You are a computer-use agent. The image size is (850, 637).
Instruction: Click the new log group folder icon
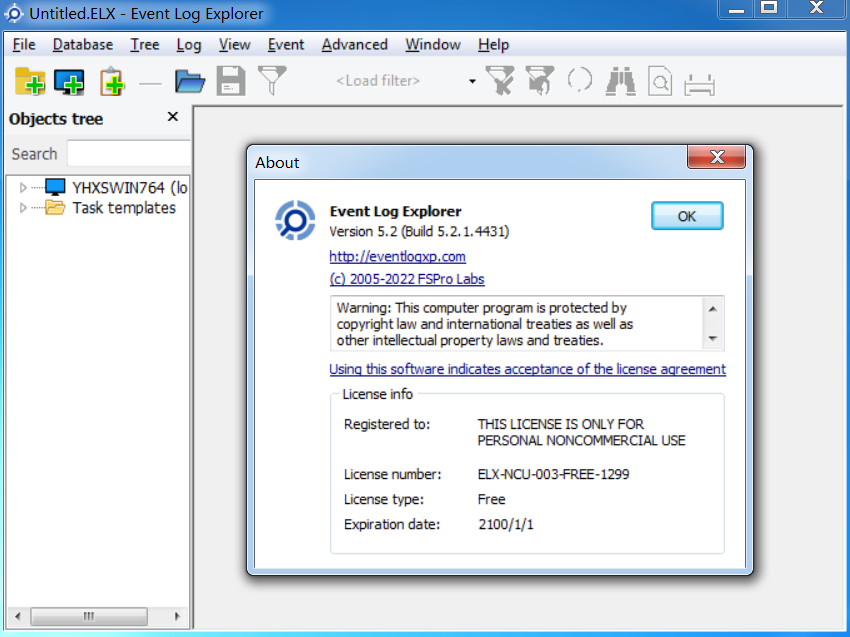[x=30, y=81]
